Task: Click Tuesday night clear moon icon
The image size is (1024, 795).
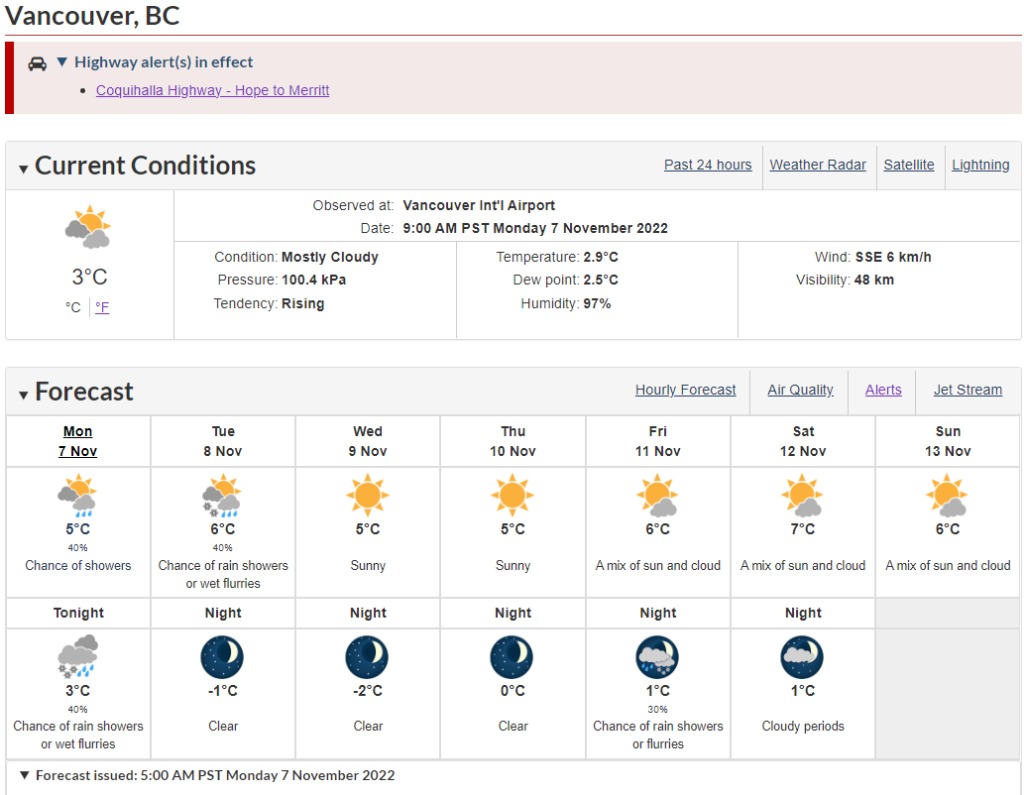Action: [222, 657]
